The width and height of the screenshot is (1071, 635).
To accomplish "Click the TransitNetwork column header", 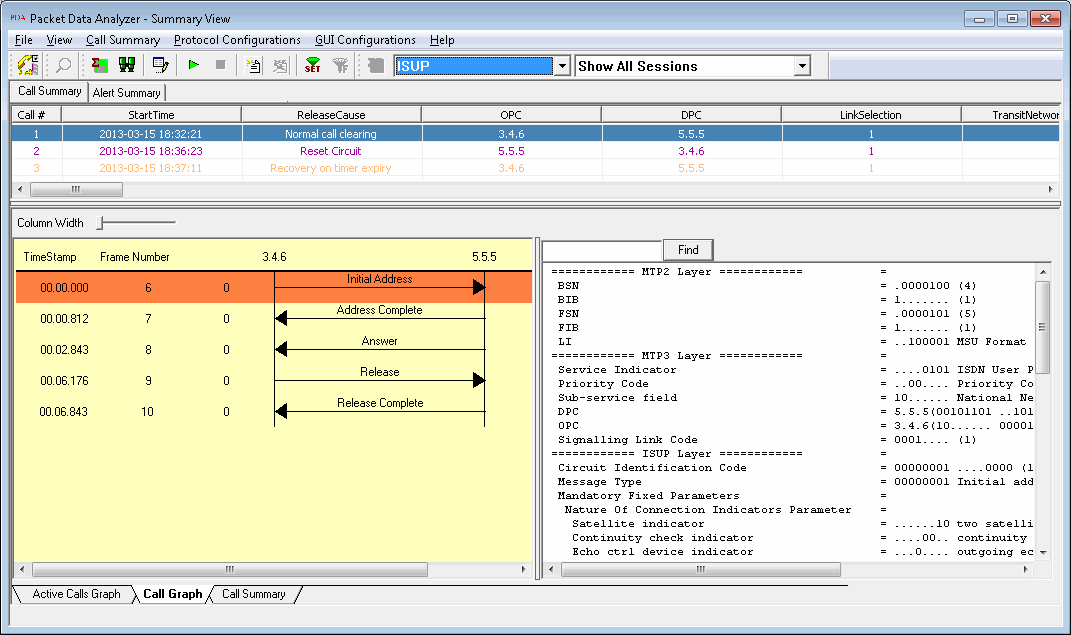I will coord(1011,115).
